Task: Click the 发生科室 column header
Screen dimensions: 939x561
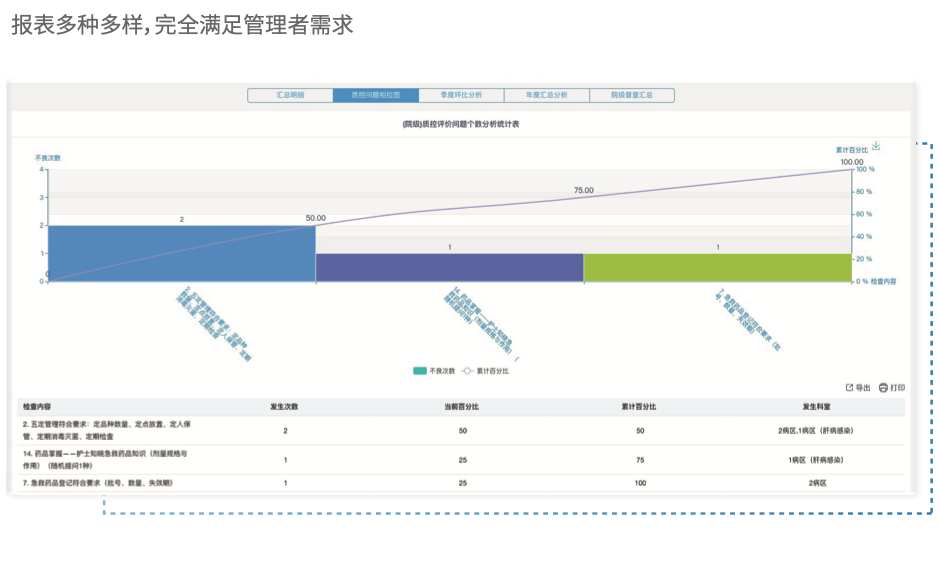Action: (816, 407)
